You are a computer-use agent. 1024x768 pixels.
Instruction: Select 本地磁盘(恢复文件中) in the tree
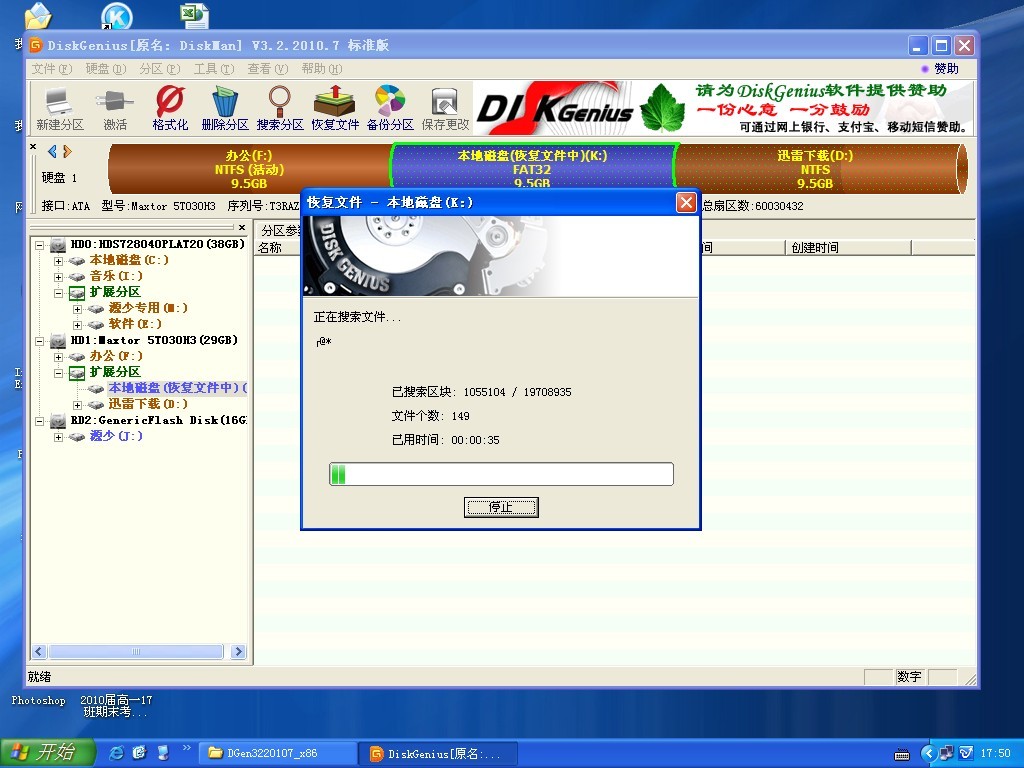(x=176, y=388)
